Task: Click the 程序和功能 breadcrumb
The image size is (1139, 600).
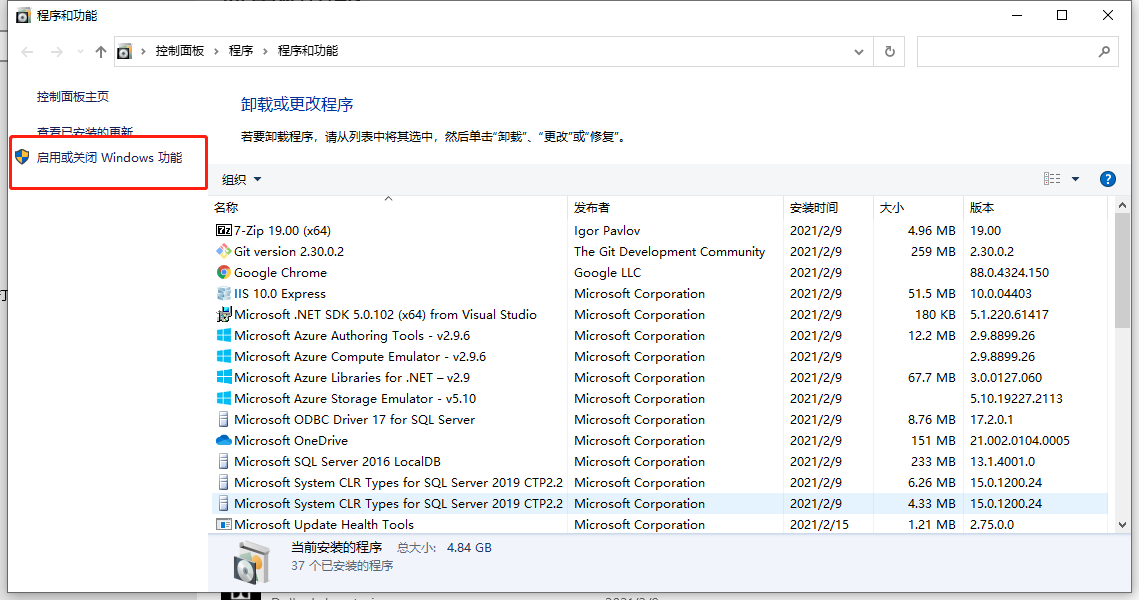Action: coord(307,51)
